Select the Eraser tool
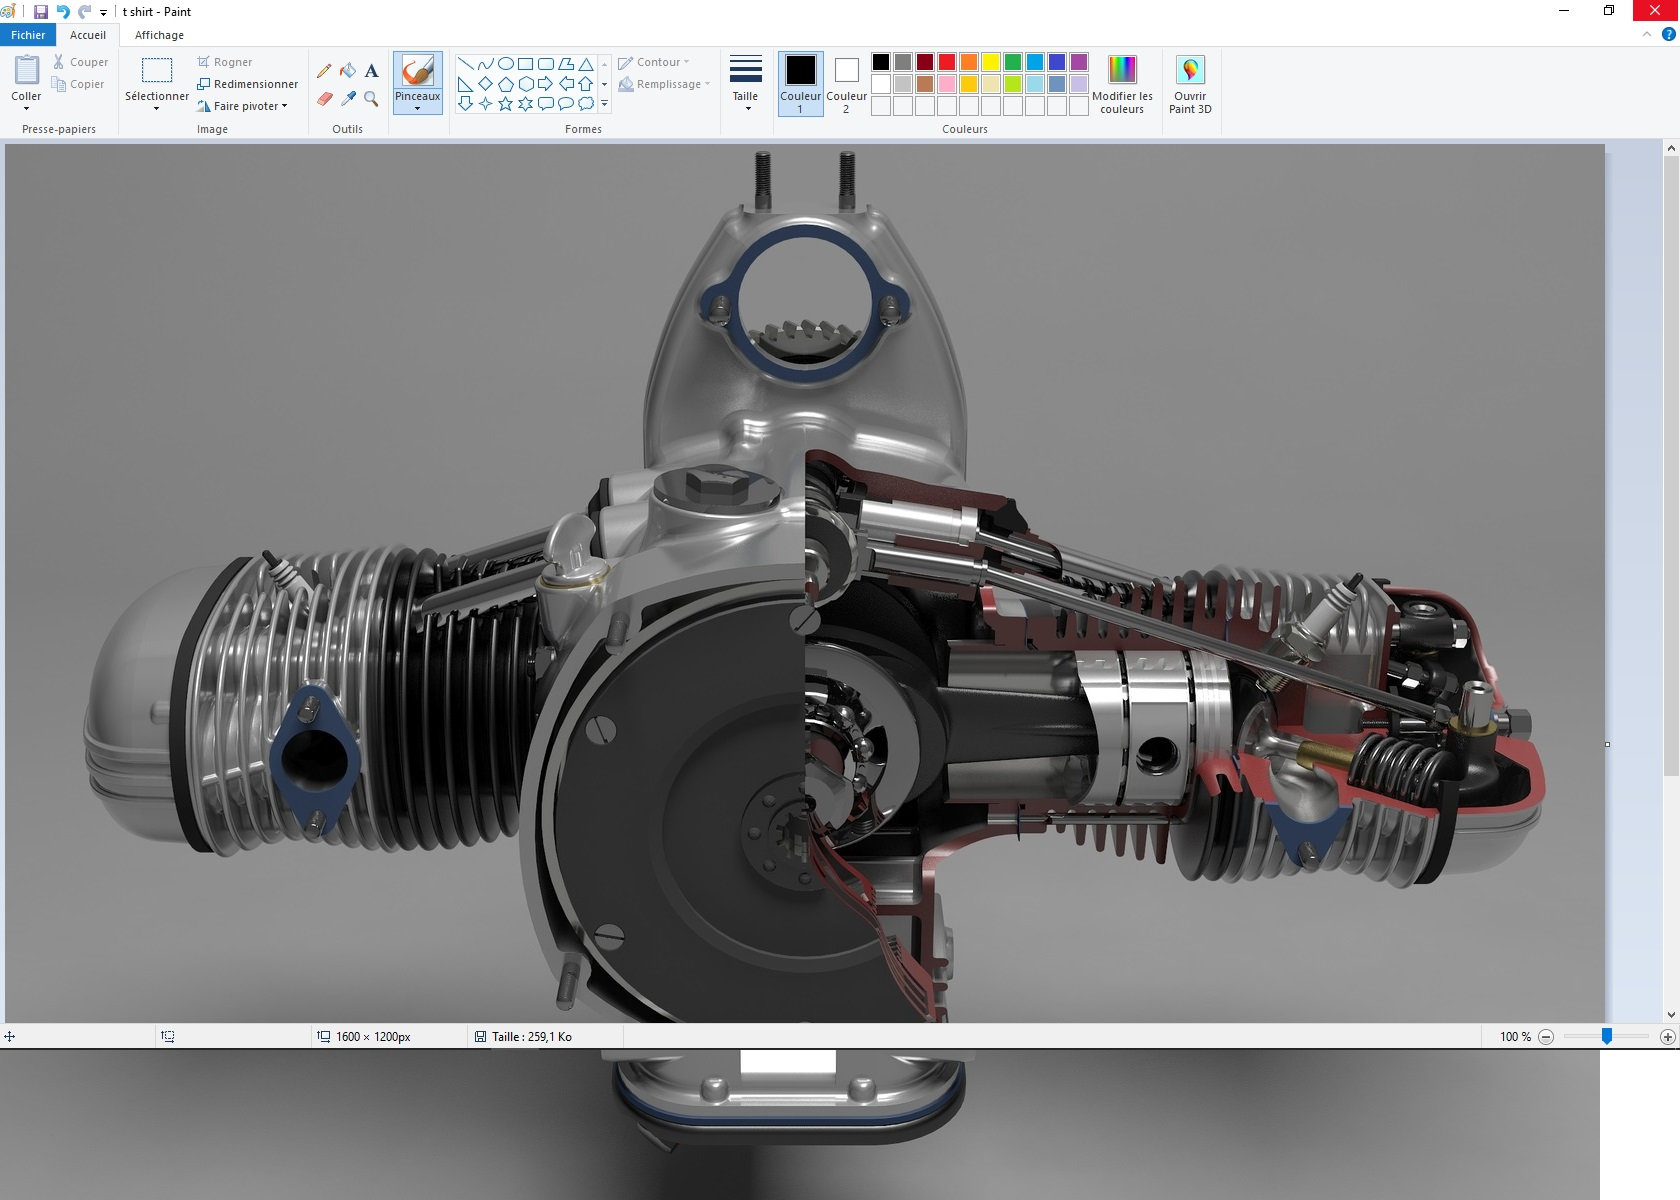The height and width of the screenshot is (1200, 1680). point(324,98)
